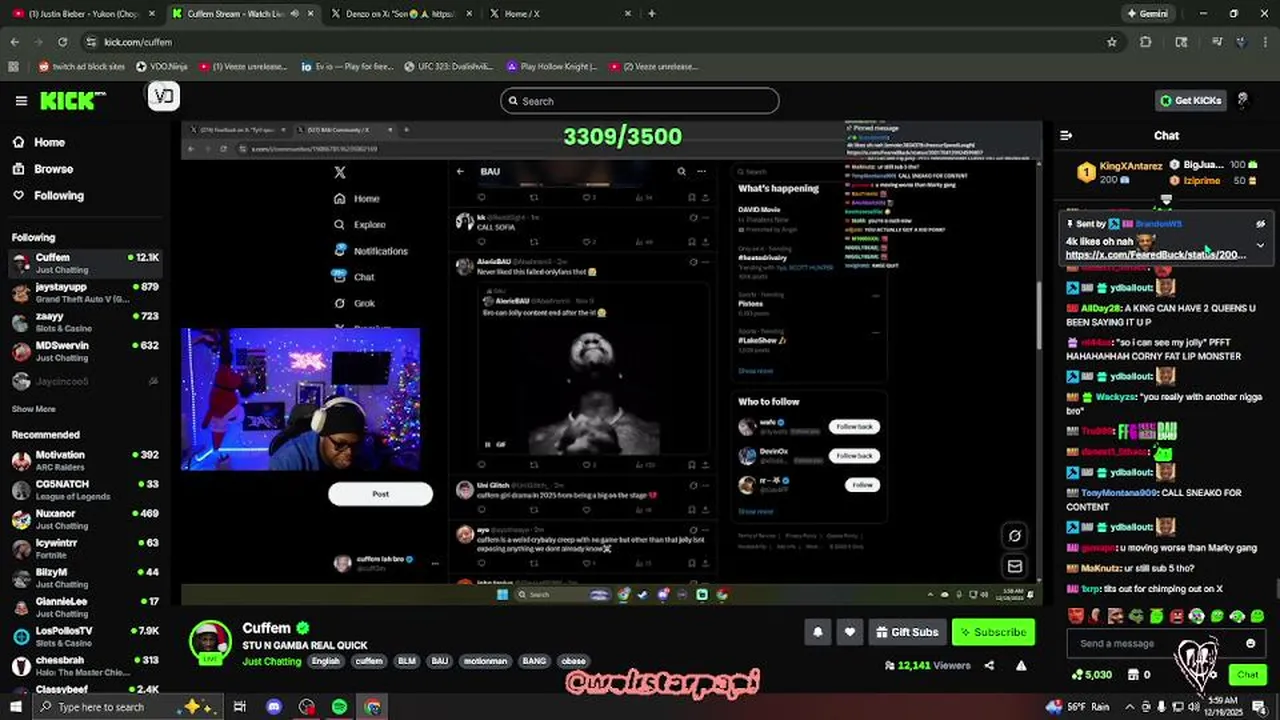Switch to the Home / X tab
Screen dimensions: 1280x720
(560, 14)
